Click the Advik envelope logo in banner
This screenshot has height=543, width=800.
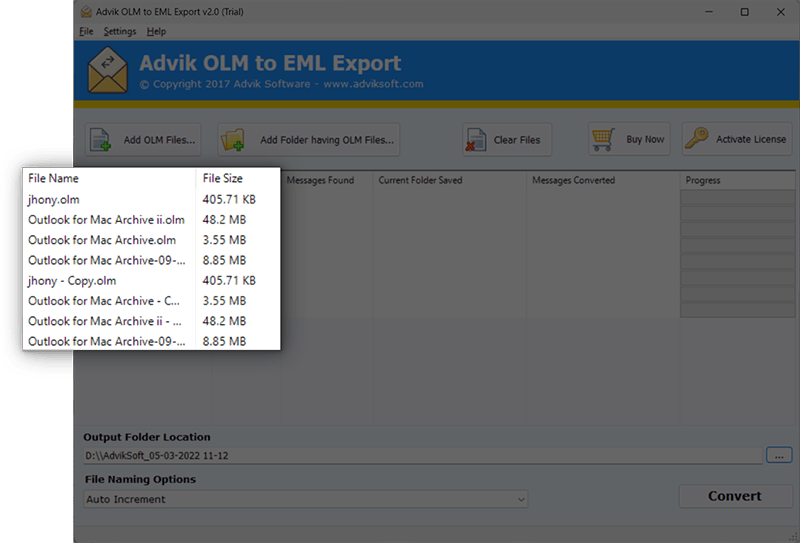tap(108, 70)
